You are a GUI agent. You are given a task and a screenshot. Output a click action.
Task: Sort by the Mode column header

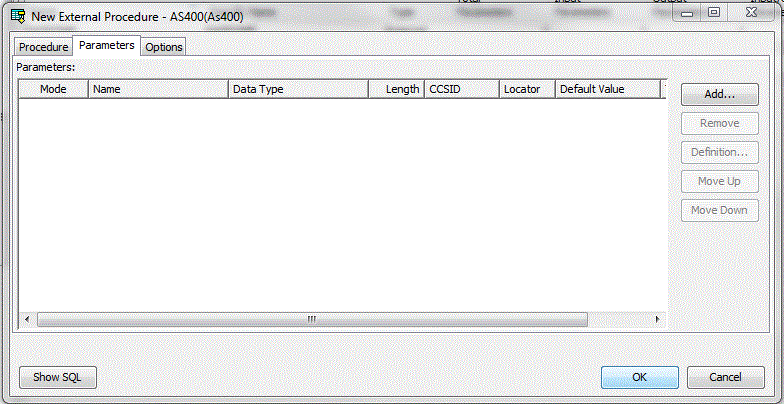coord(54,89)
